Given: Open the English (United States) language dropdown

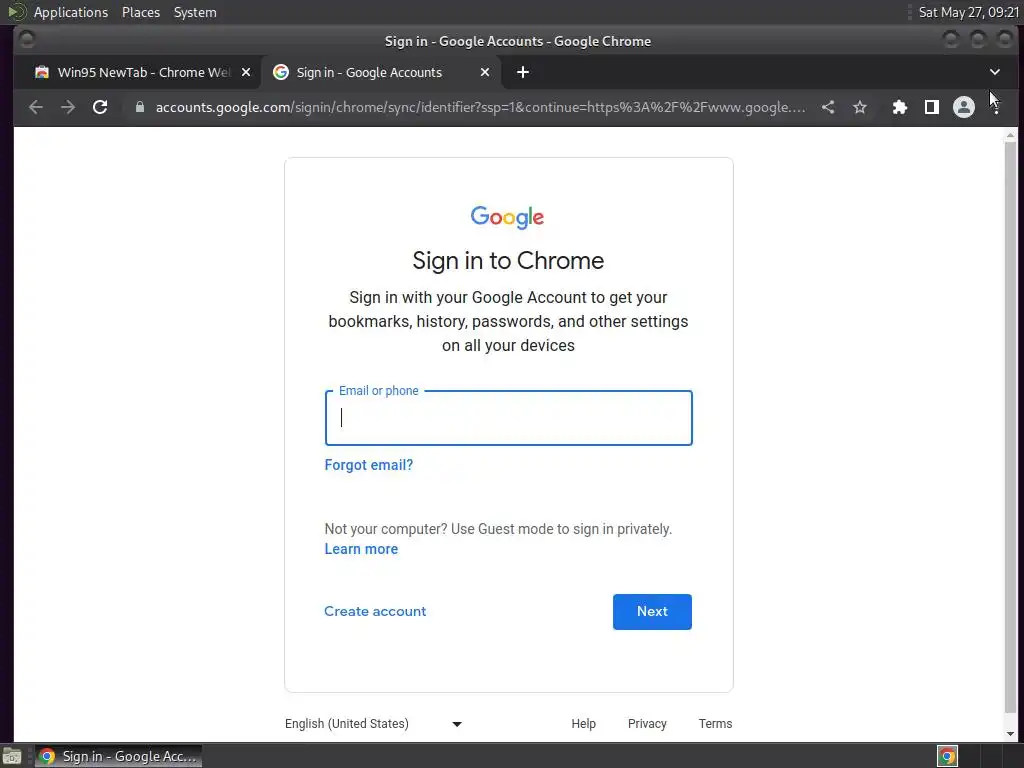Looking at the screenshot, I should pos(374,724).
